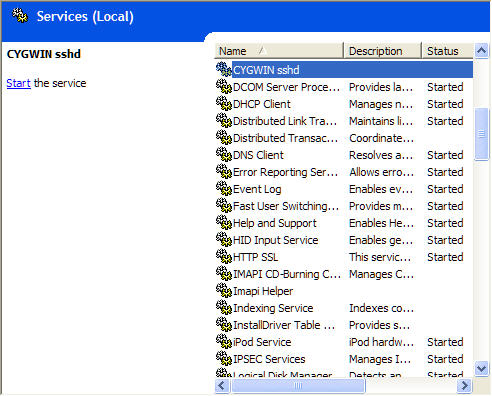Click the IPSEC Services gear icon
Screen dimensions: 492x396
tap(224, 358)
